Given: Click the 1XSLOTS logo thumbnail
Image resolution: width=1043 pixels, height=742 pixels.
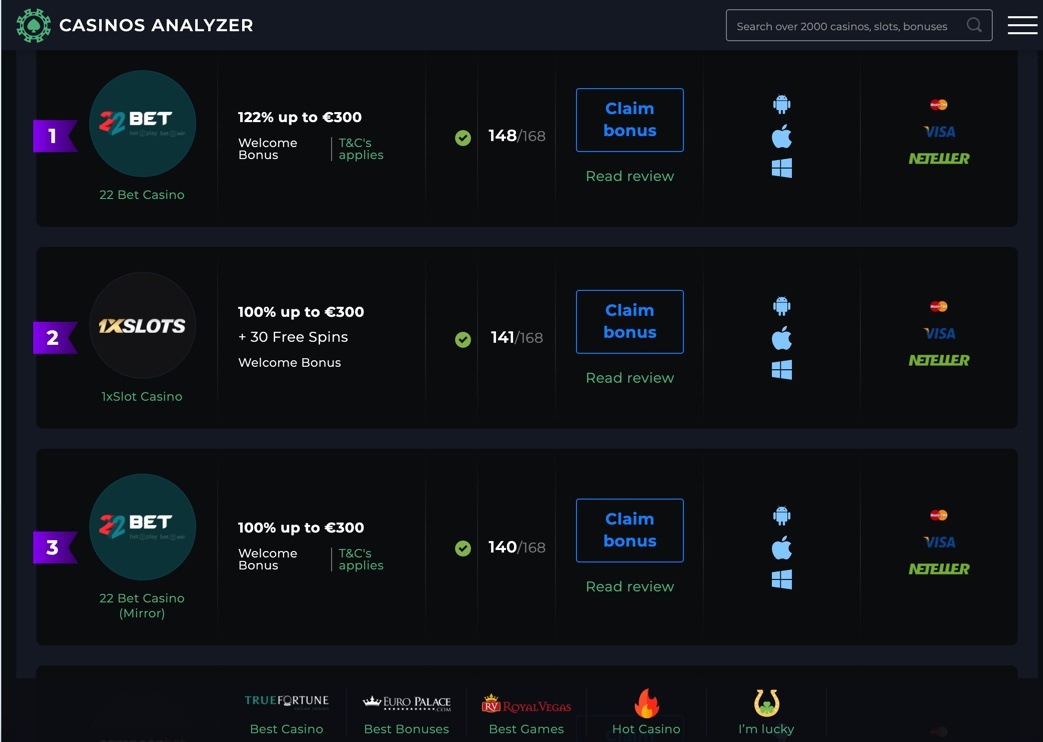Looking at the screenshot, I should (x=142, y=325).
